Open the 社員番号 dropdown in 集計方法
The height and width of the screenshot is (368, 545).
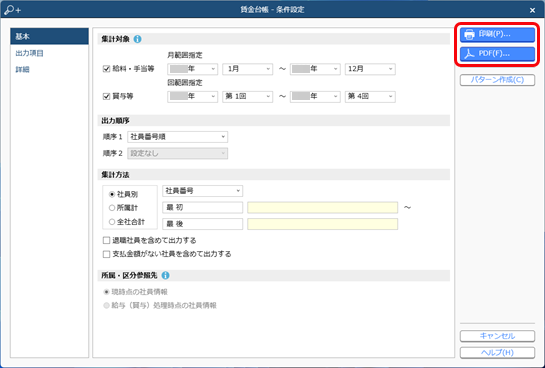point(203,191)
